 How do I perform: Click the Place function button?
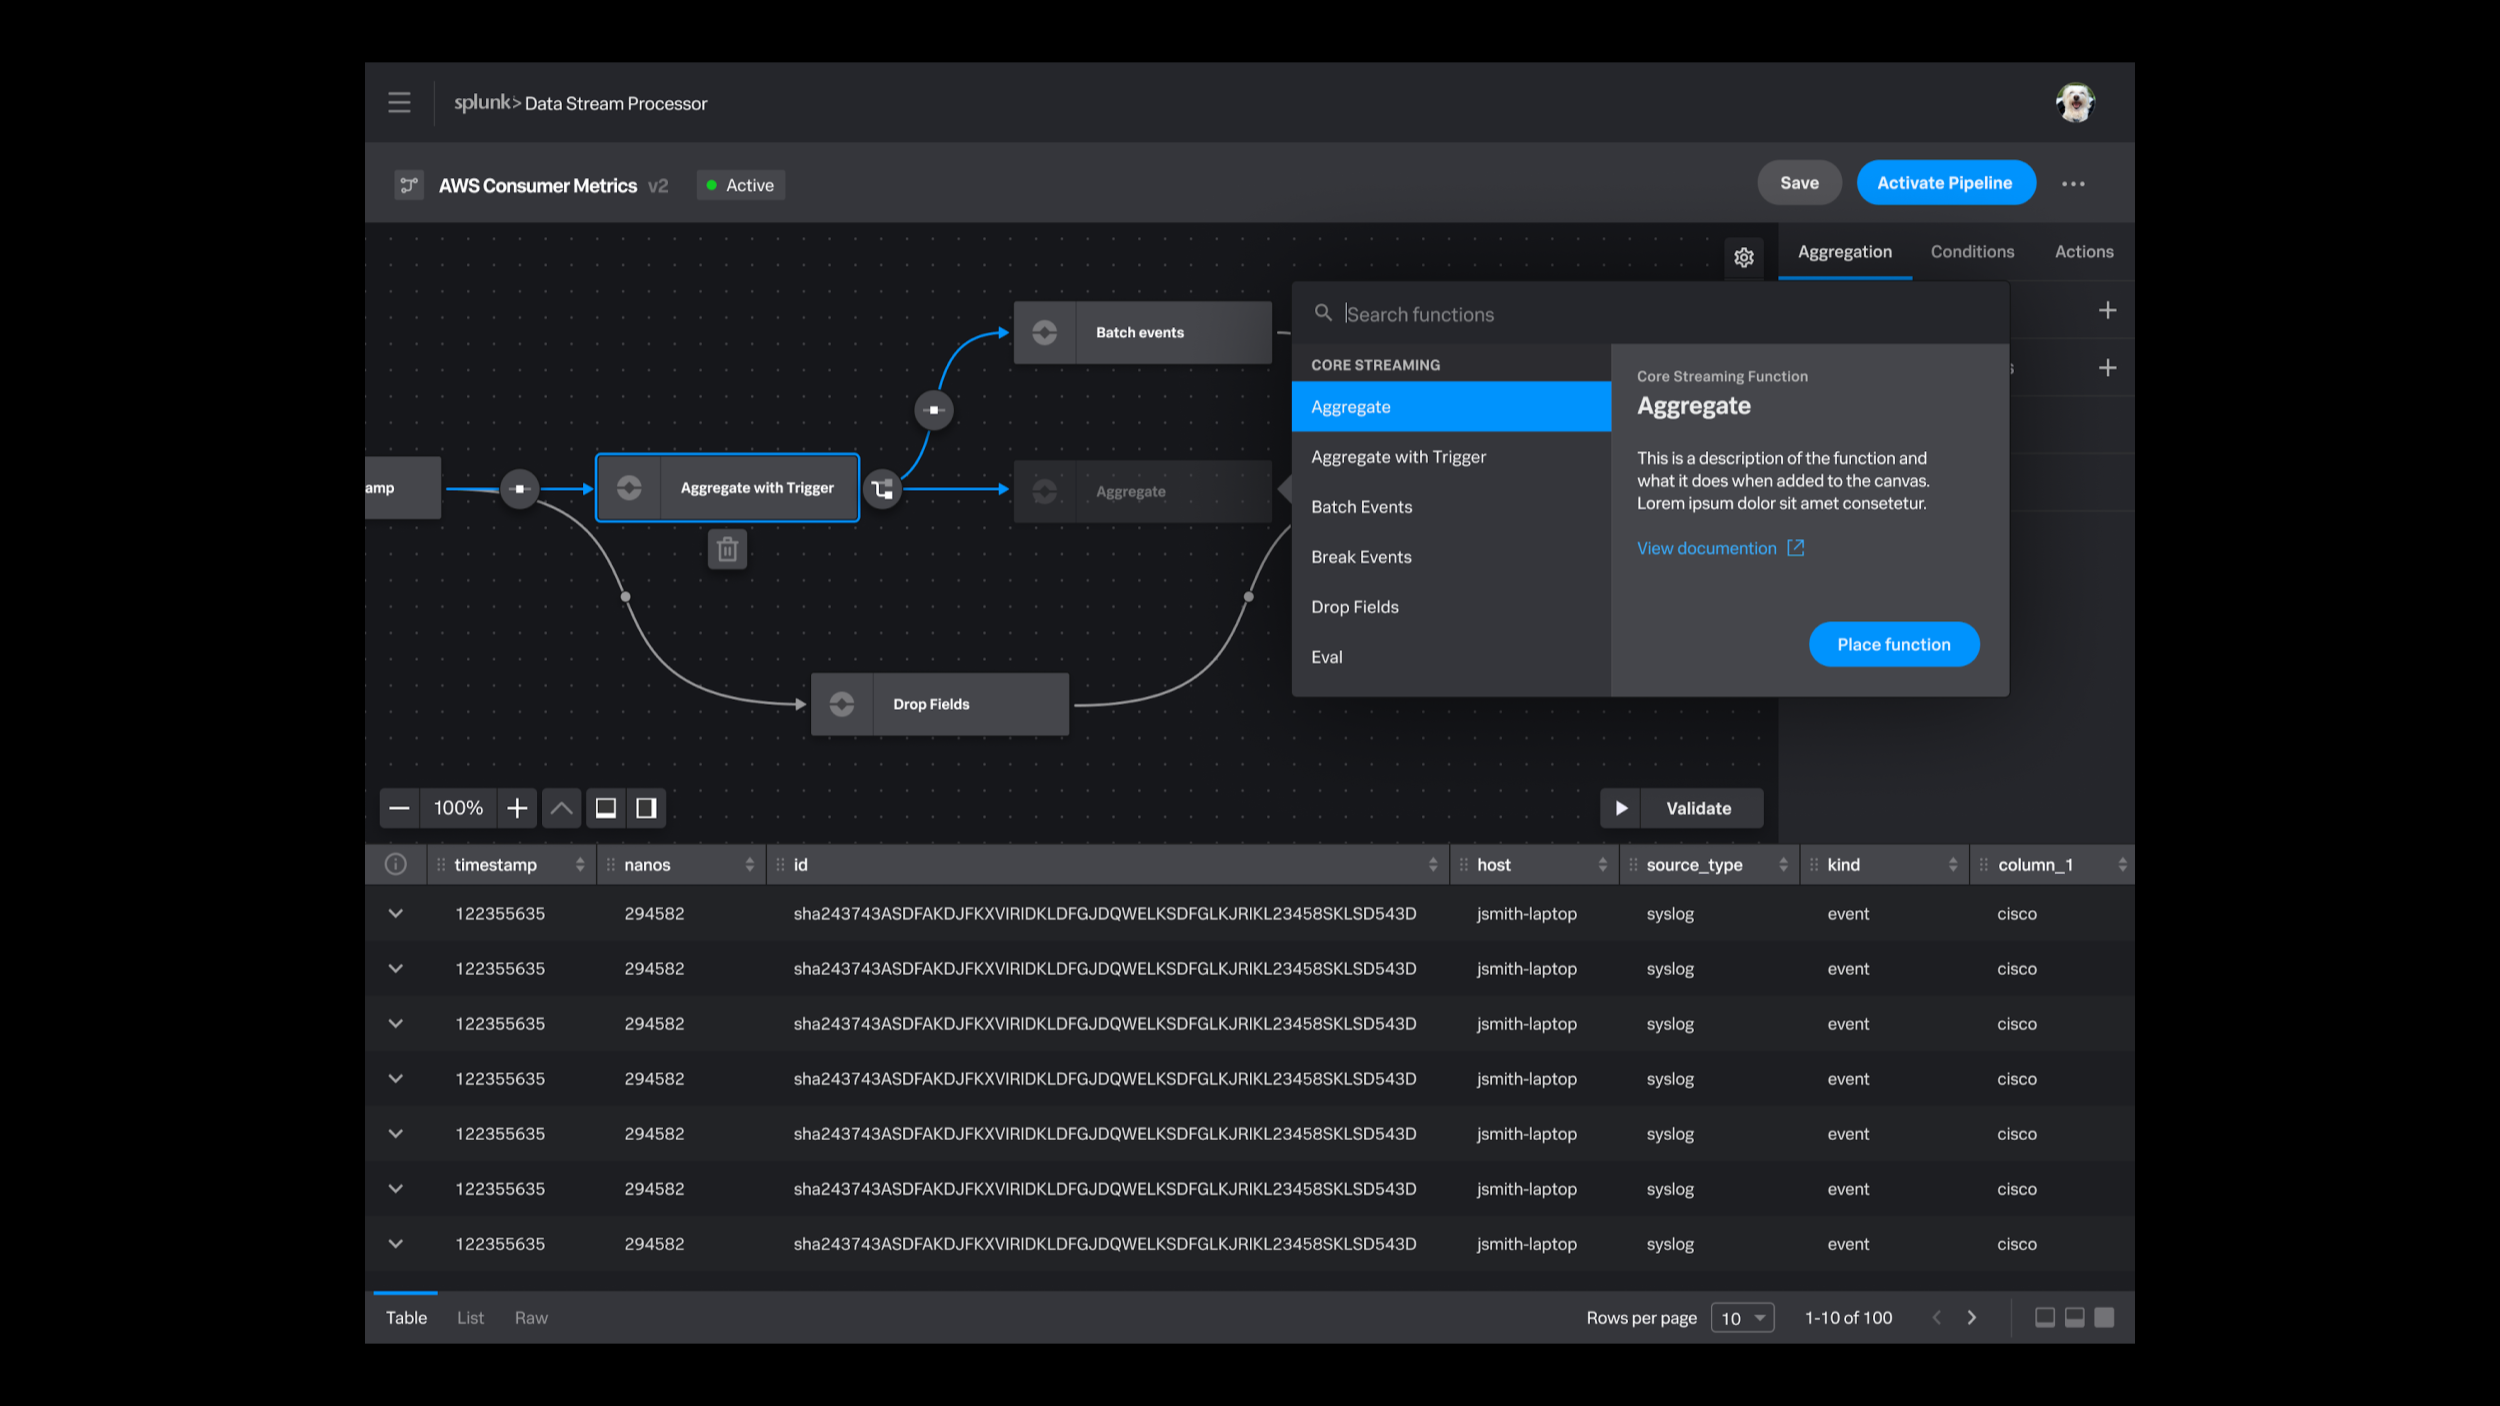(x=1893, y=645)
